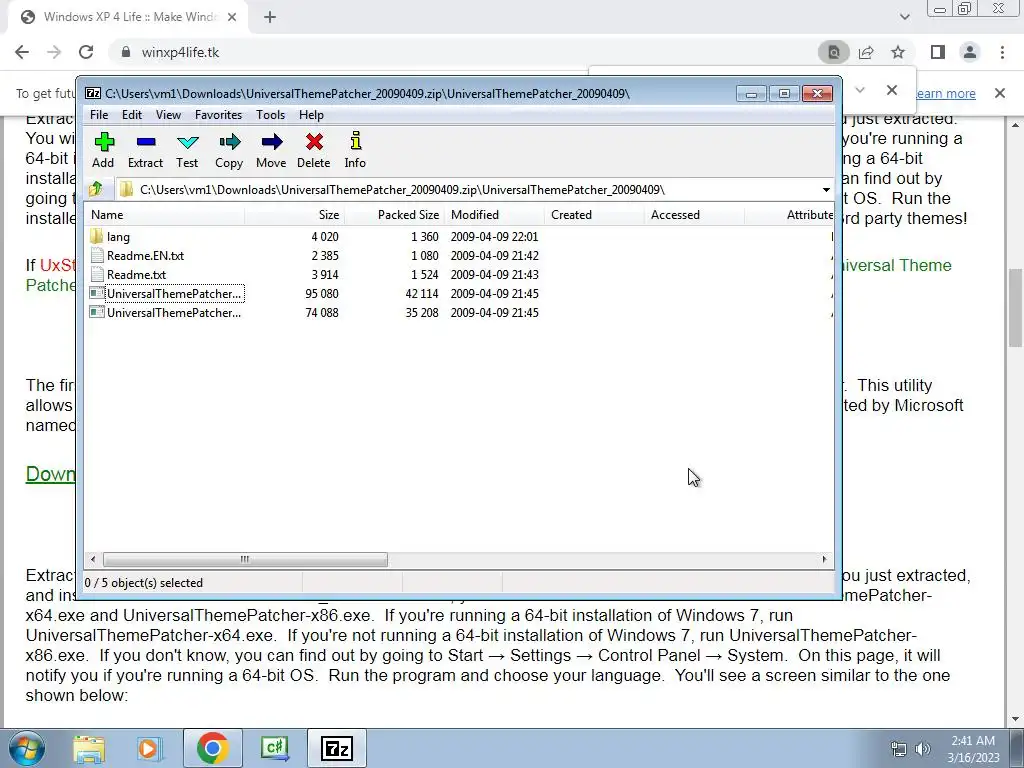
Task: Open the Help menu
Action: pos(311,114)
